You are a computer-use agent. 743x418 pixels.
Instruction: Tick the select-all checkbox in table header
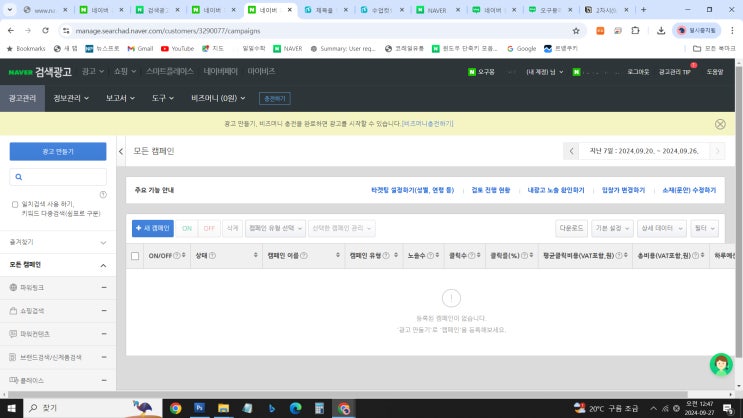(x=135, y=256)
